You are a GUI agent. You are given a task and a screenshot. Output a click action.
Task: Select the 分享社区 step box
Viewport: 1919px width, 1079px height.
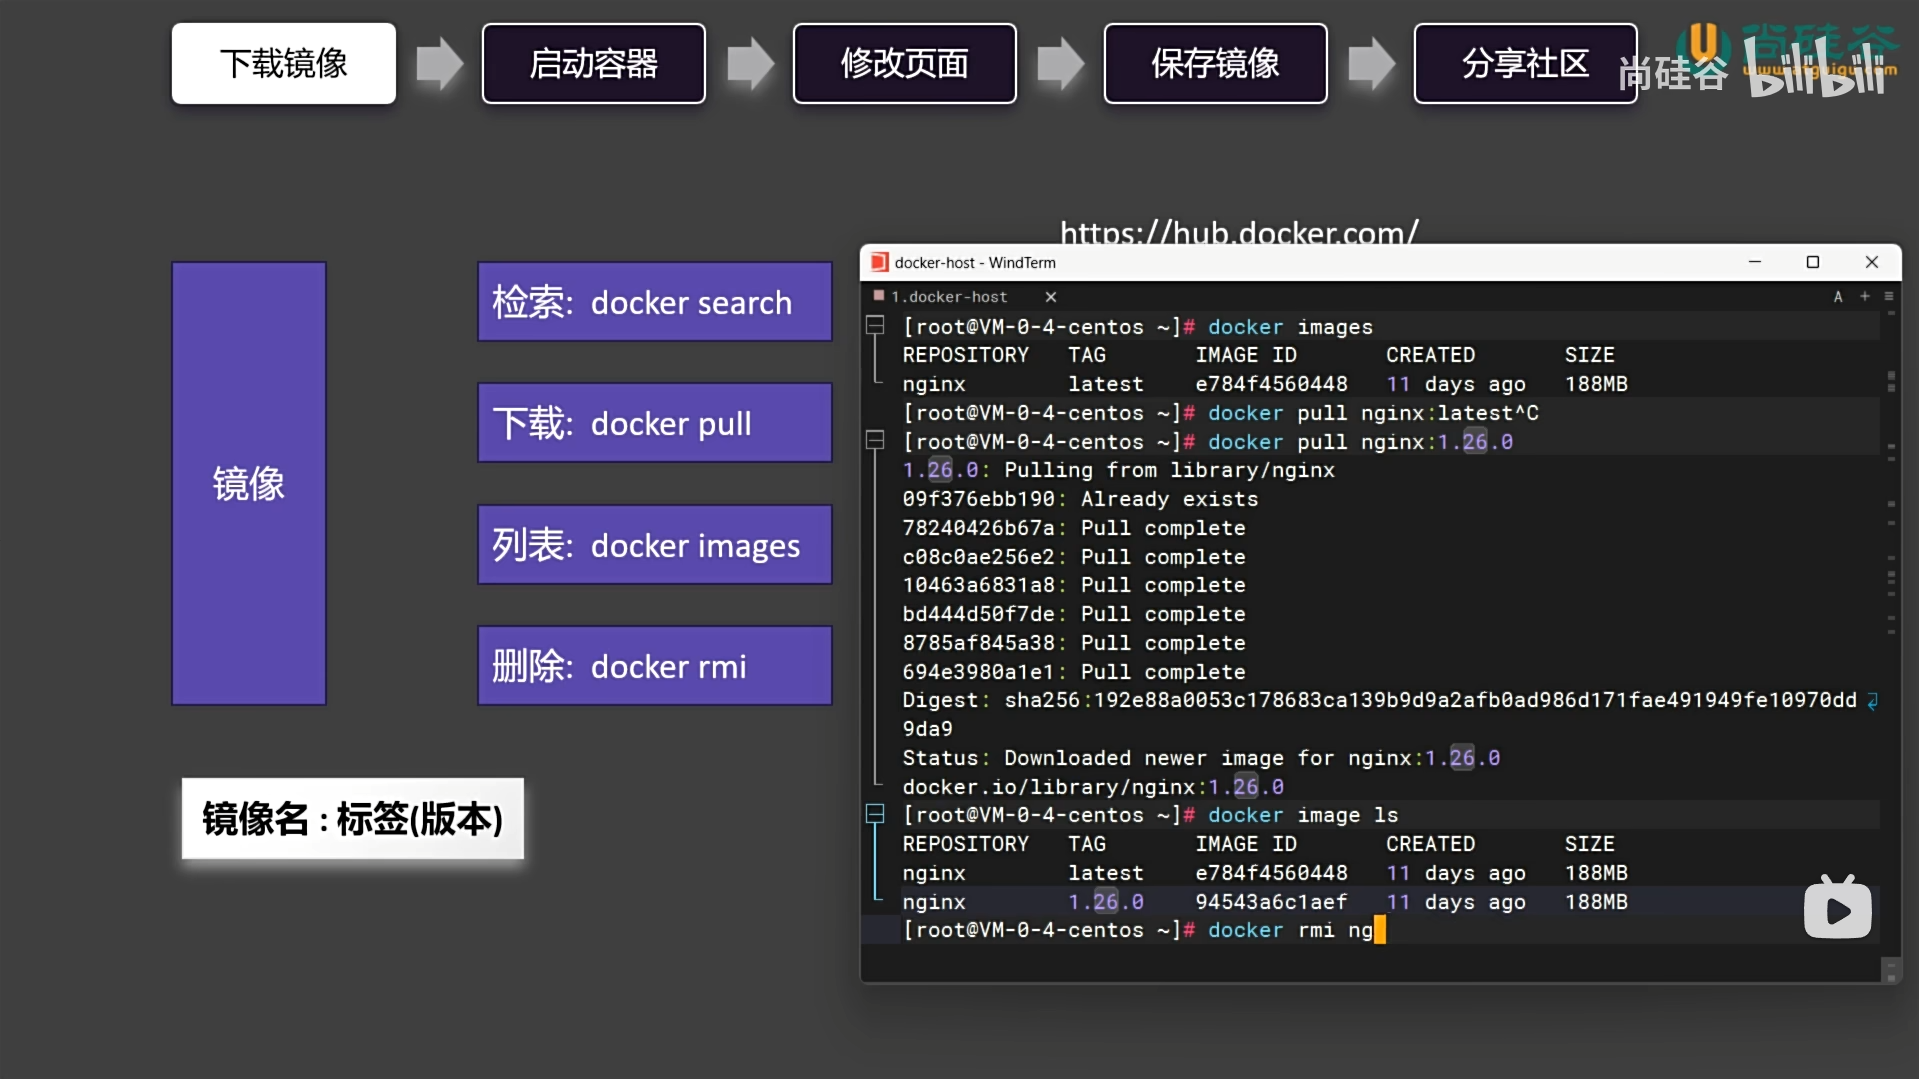pos(1526,63)
